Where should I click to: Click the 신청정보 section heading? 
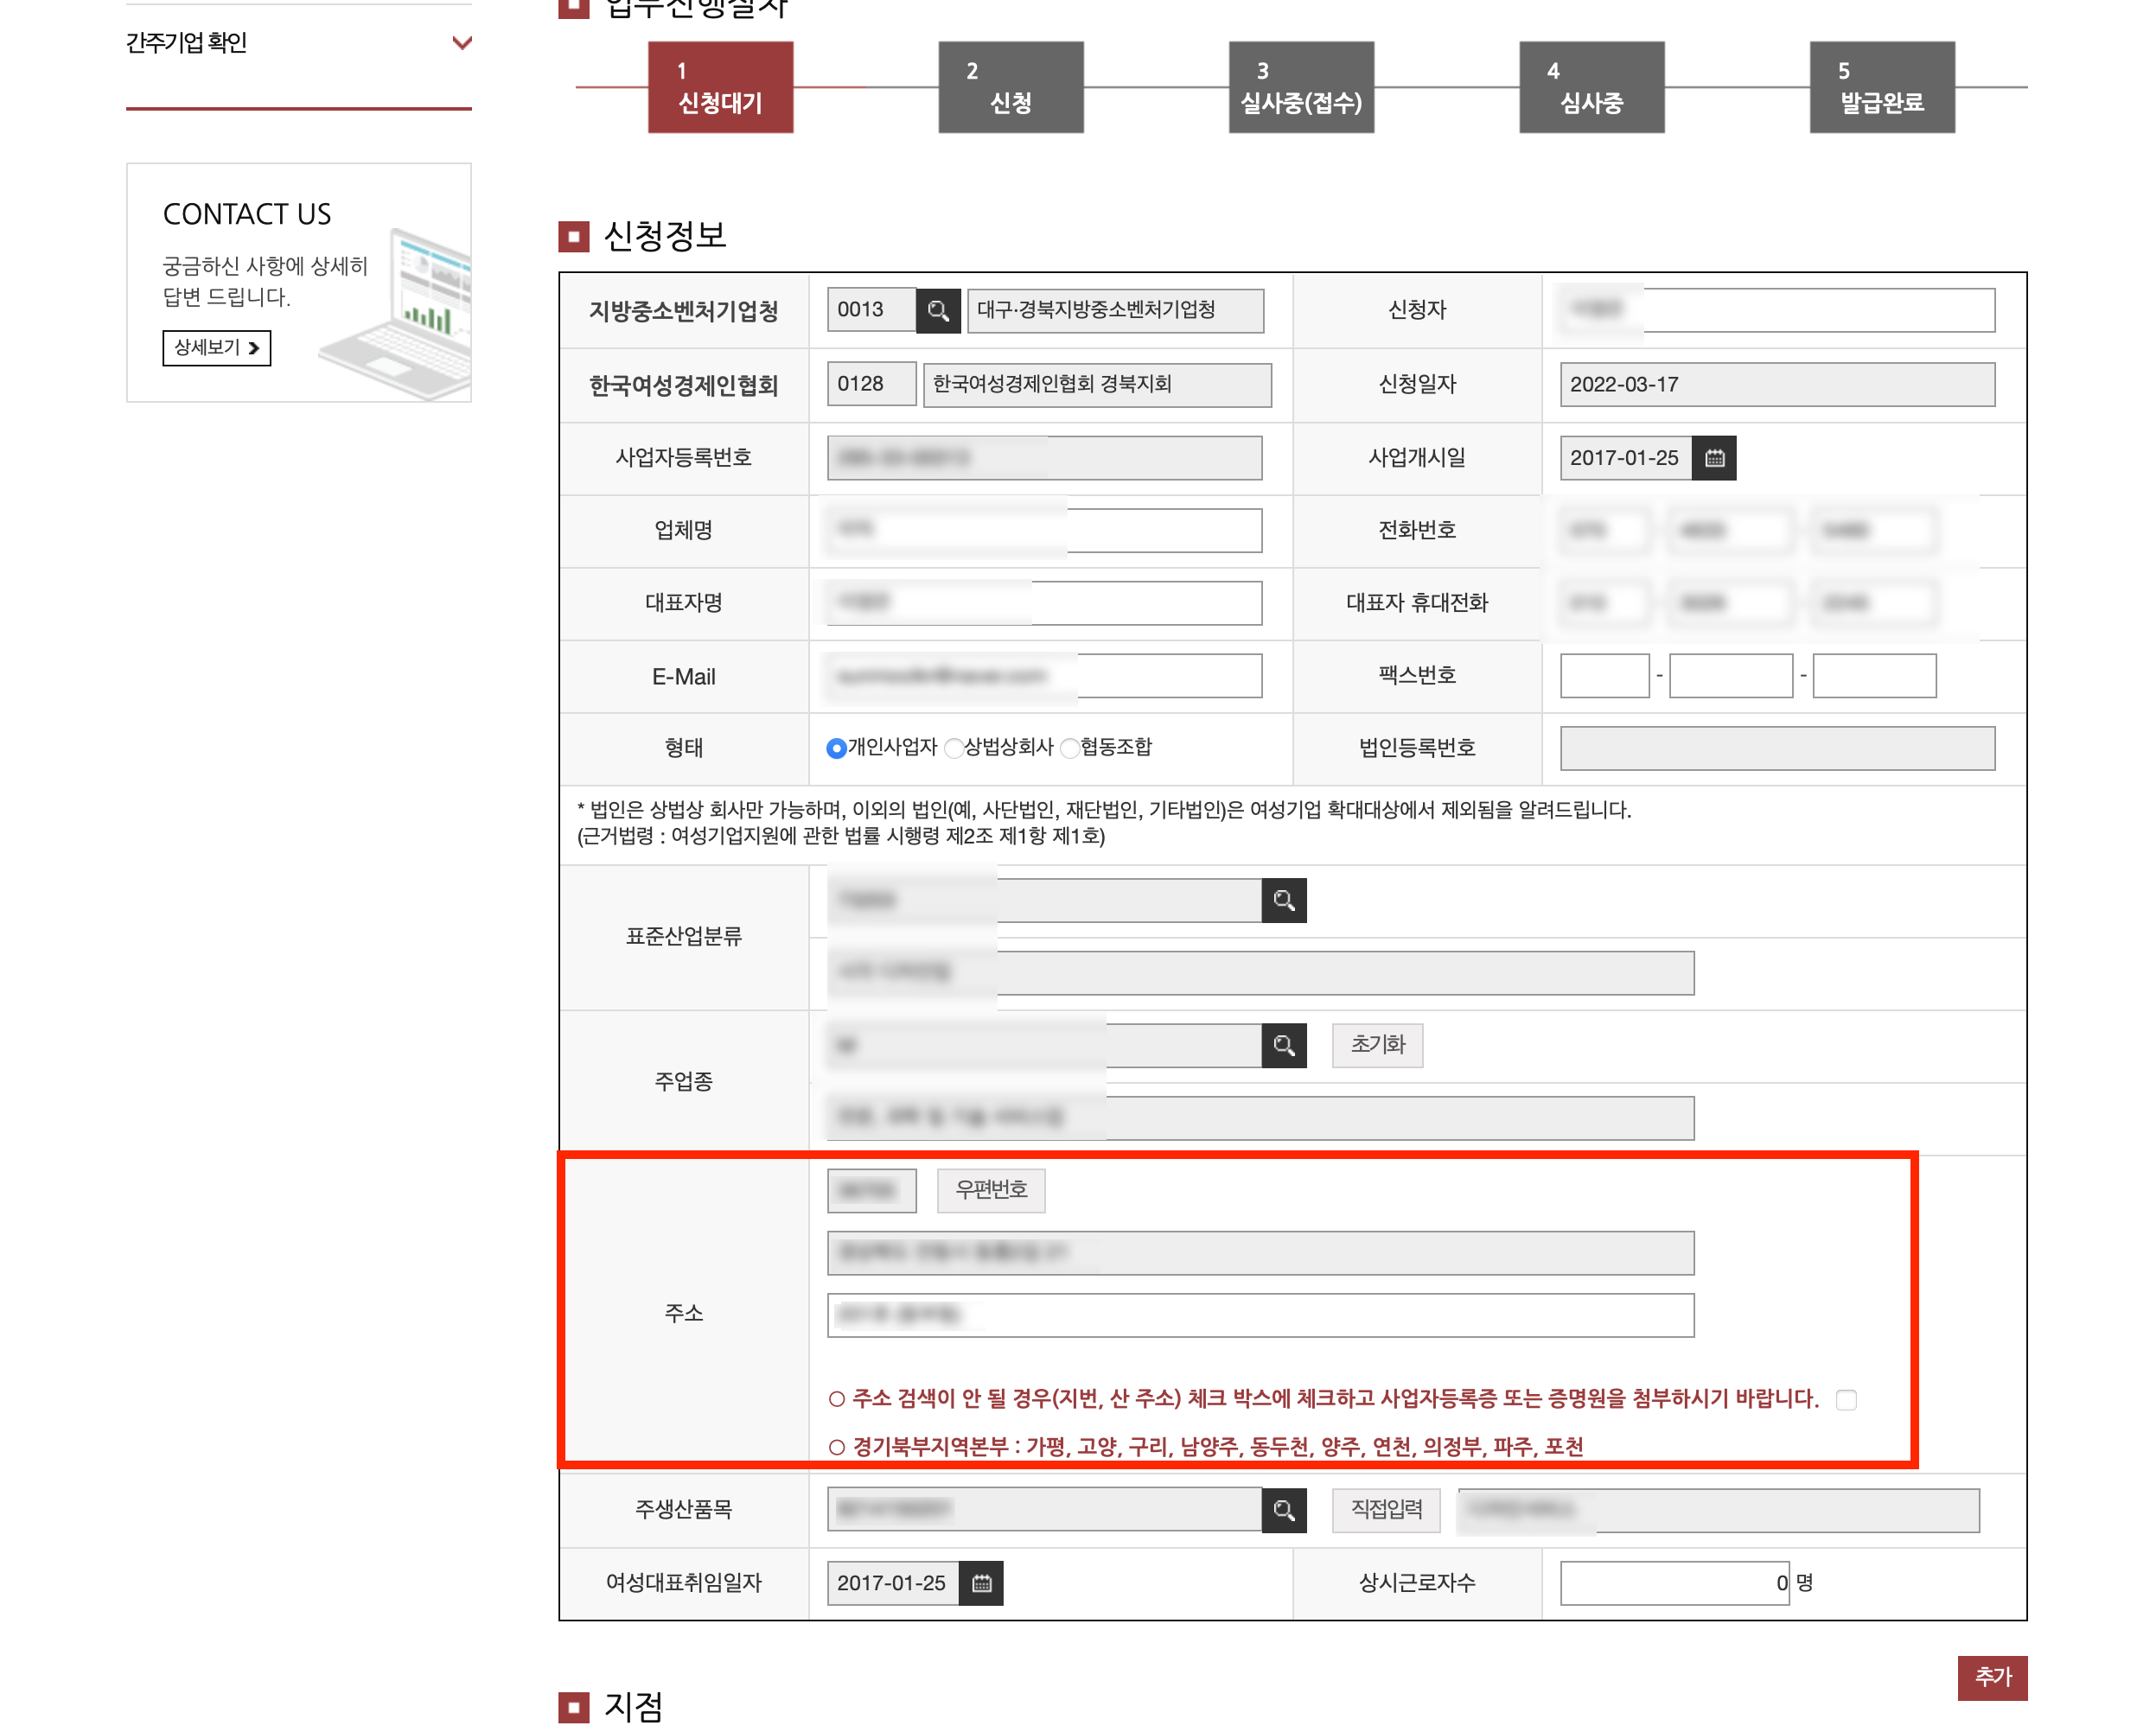pos(665,236)
